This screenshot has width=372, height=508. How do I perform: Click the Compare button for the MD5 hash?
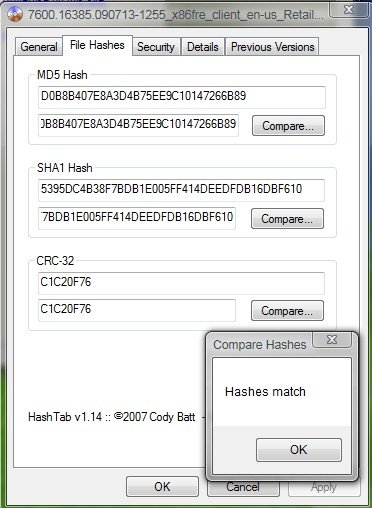[x=288, y=126]
